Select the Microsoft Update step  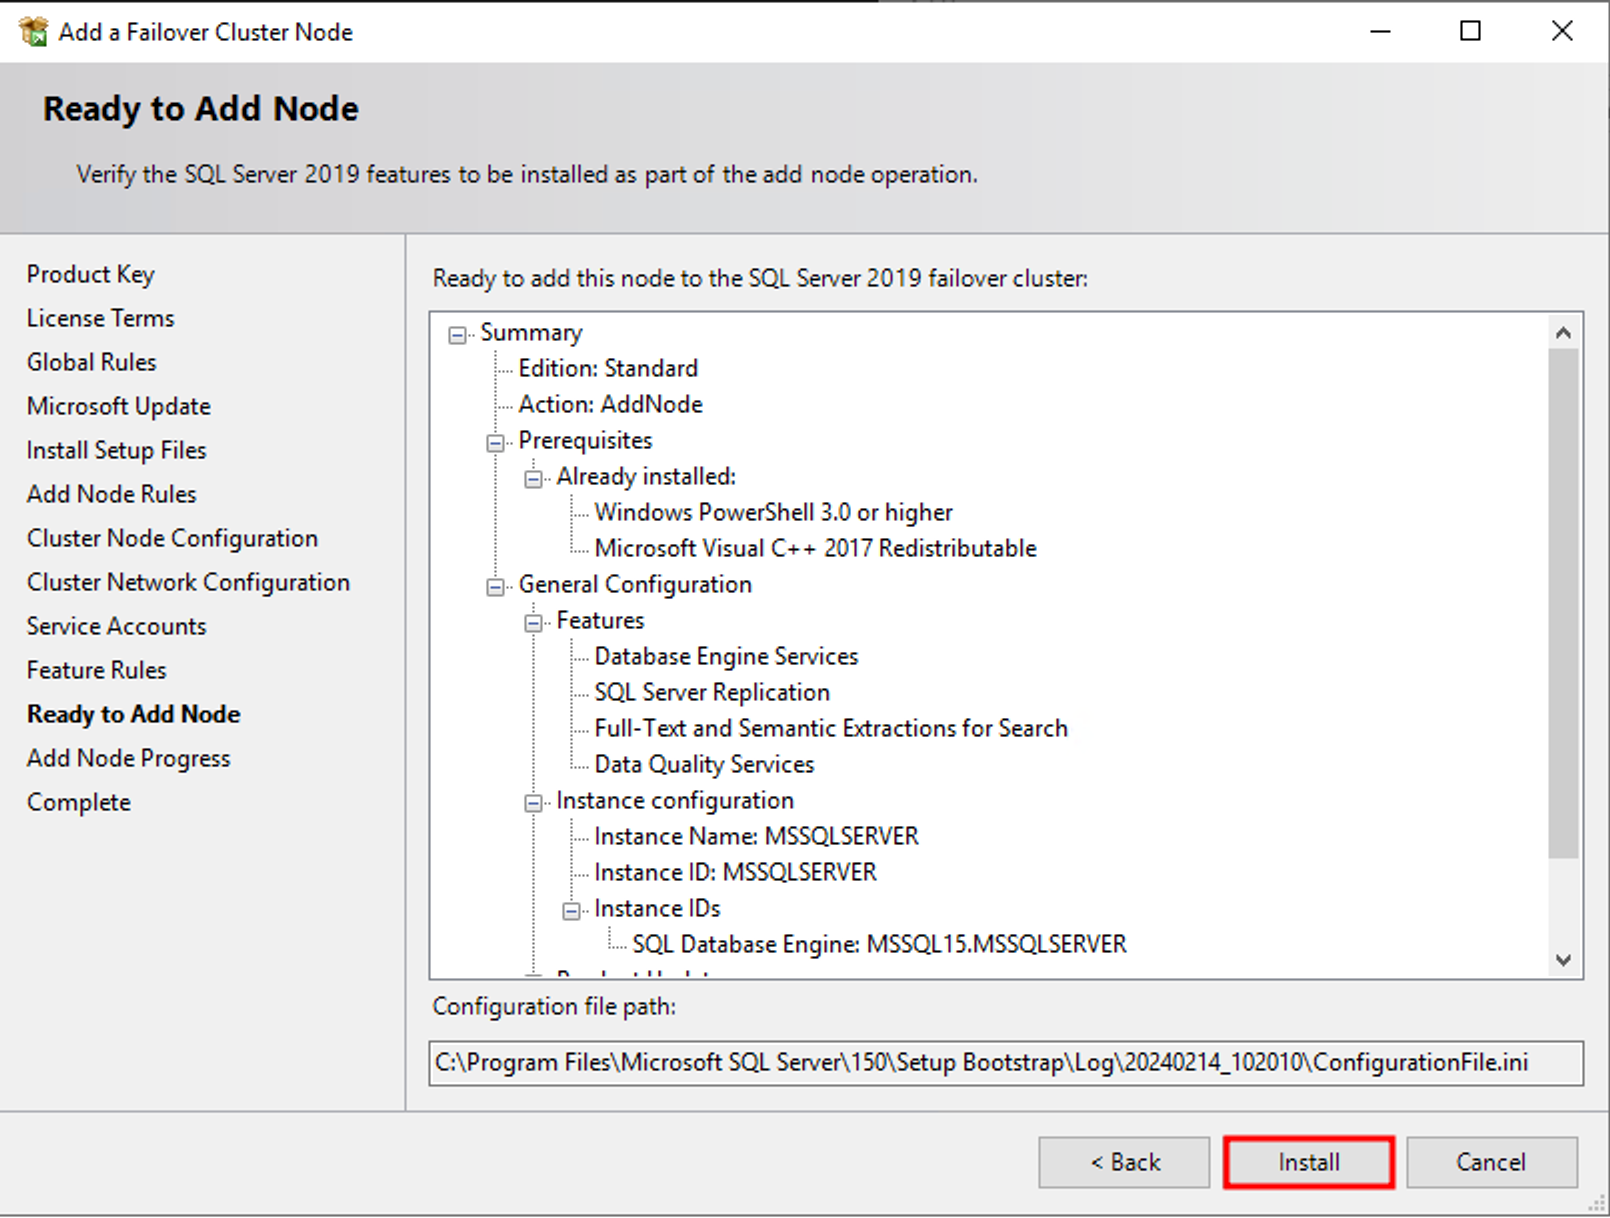tap(119, 406)
